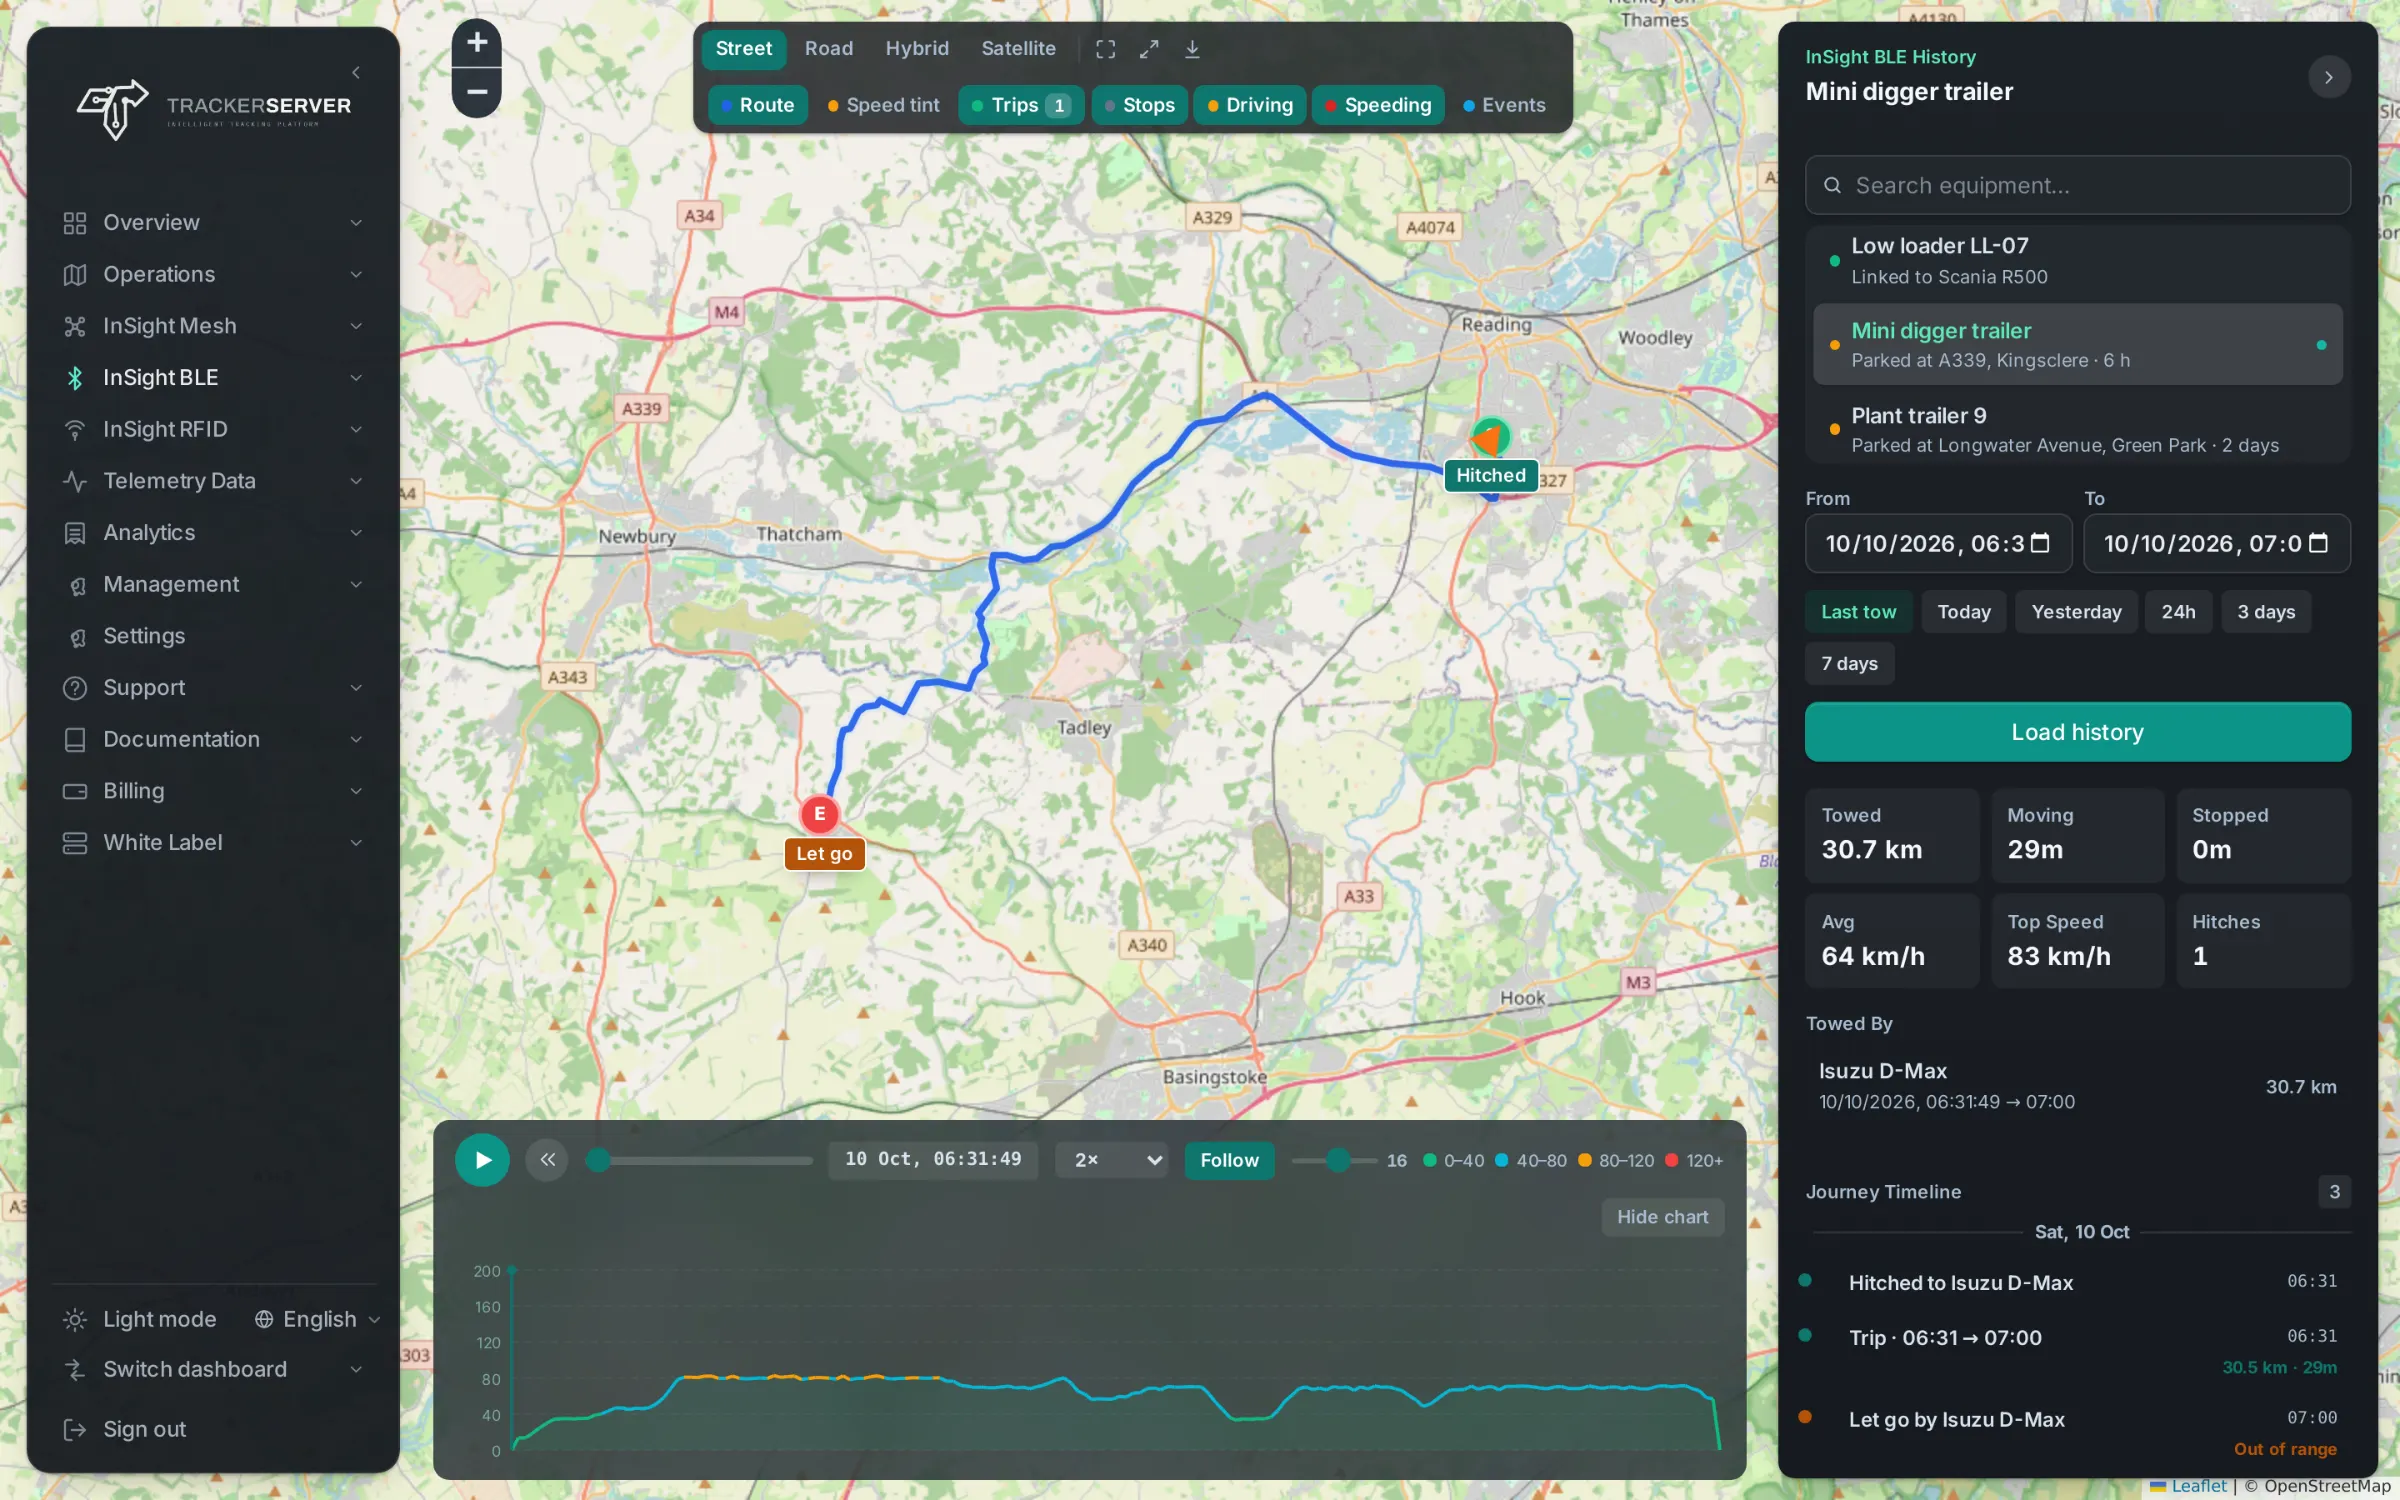2400x1500 pixels.
Task: Click the search equipment field
Action: (2077, 185)
